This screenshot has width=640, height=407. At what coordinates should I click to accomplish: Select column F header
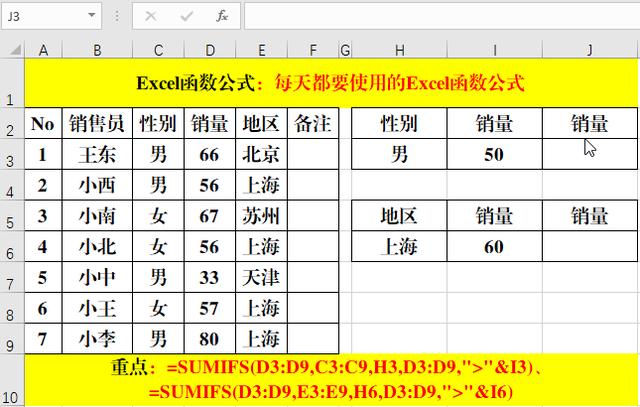(x=313, y=50)
